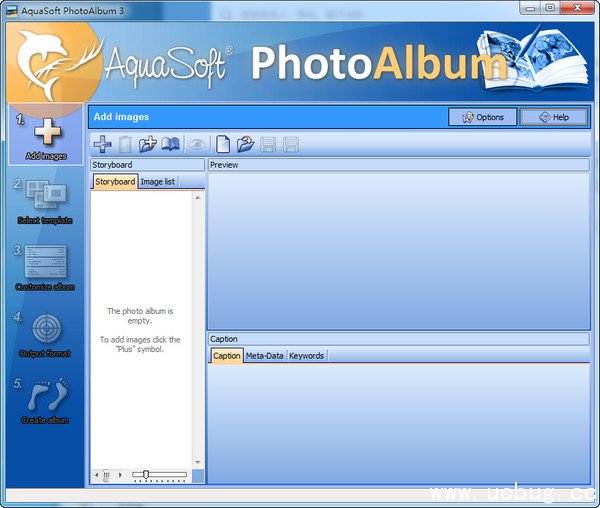Open an album with the open folder icon
This screenshot has height=508, width=600.
tap(245, 144)
